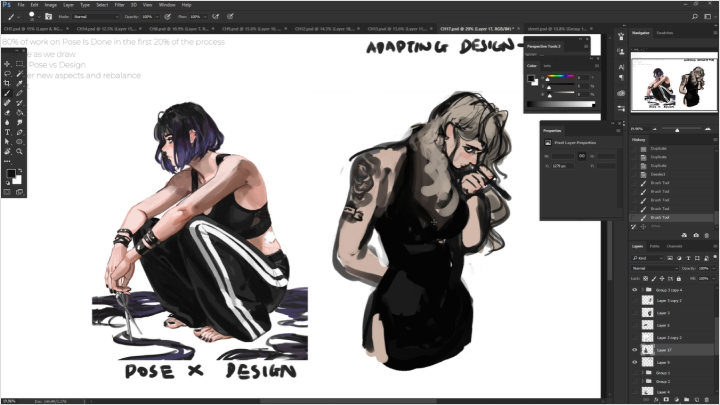This screenshot has height=405, width=720.
Task: Toggle lock all icon in Layers panel
Action: [679, 279]
